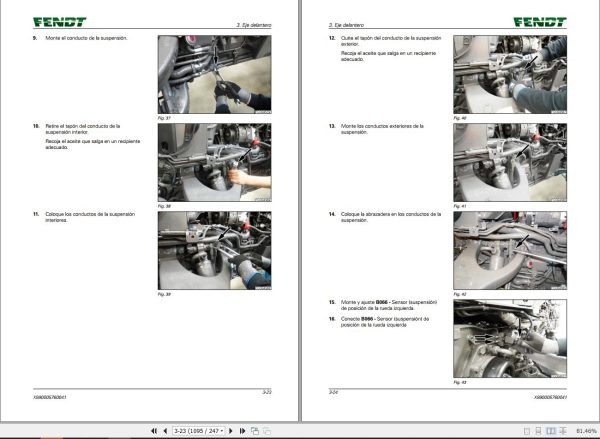
Task: Open the page number dropdown arrow
Action: pyautogui.click(x=222, y=431)
